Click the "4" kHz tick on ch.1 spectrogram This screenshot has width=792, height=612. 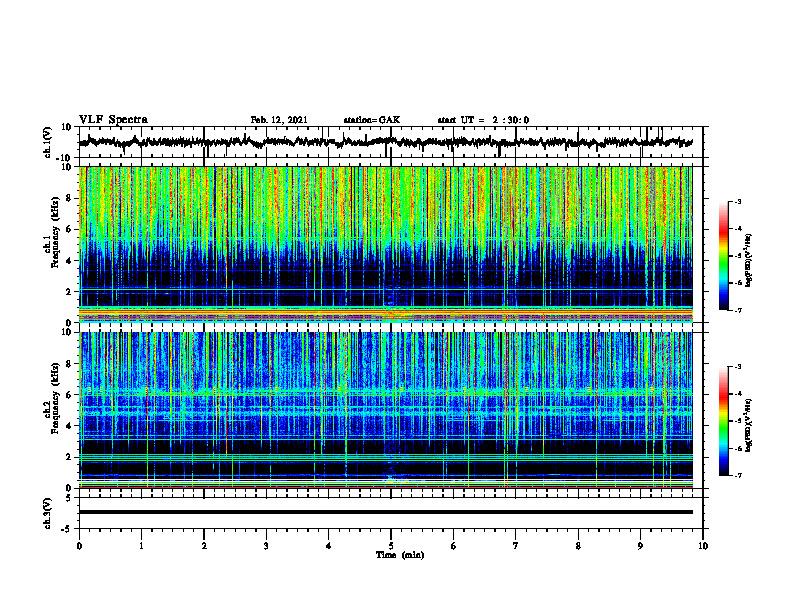coord(69,261)
